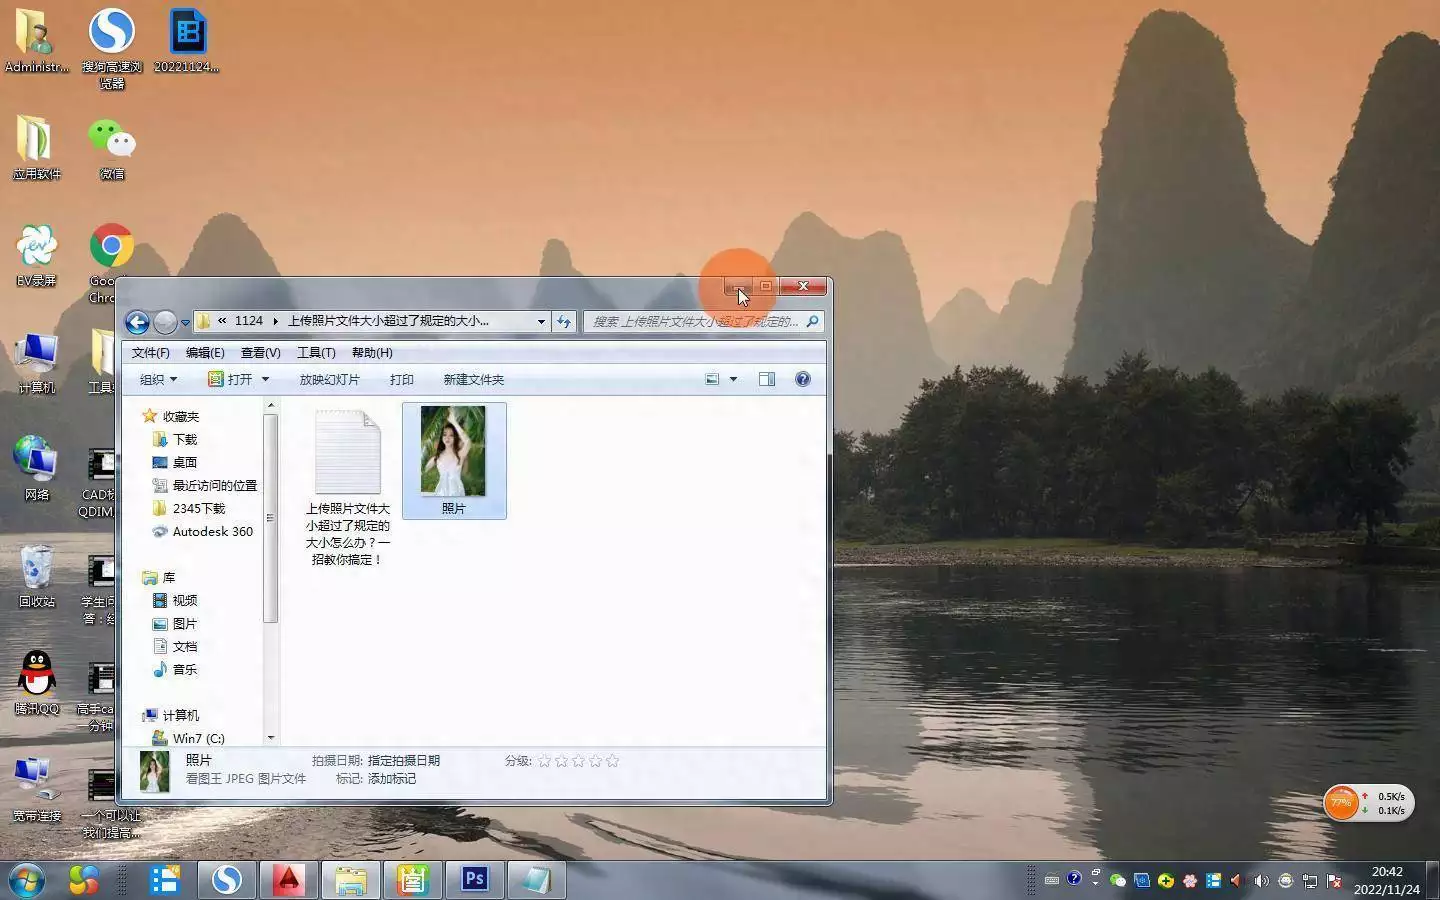This screenshot has width=1440, height=900.
Task: Open the 文件(F) menu
Action: [x=150, y=353]
